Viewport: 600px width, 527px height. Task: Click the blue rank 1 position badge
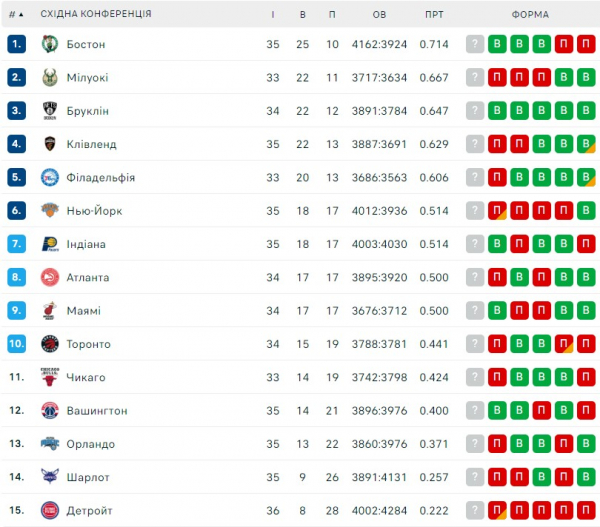[16, 44]
